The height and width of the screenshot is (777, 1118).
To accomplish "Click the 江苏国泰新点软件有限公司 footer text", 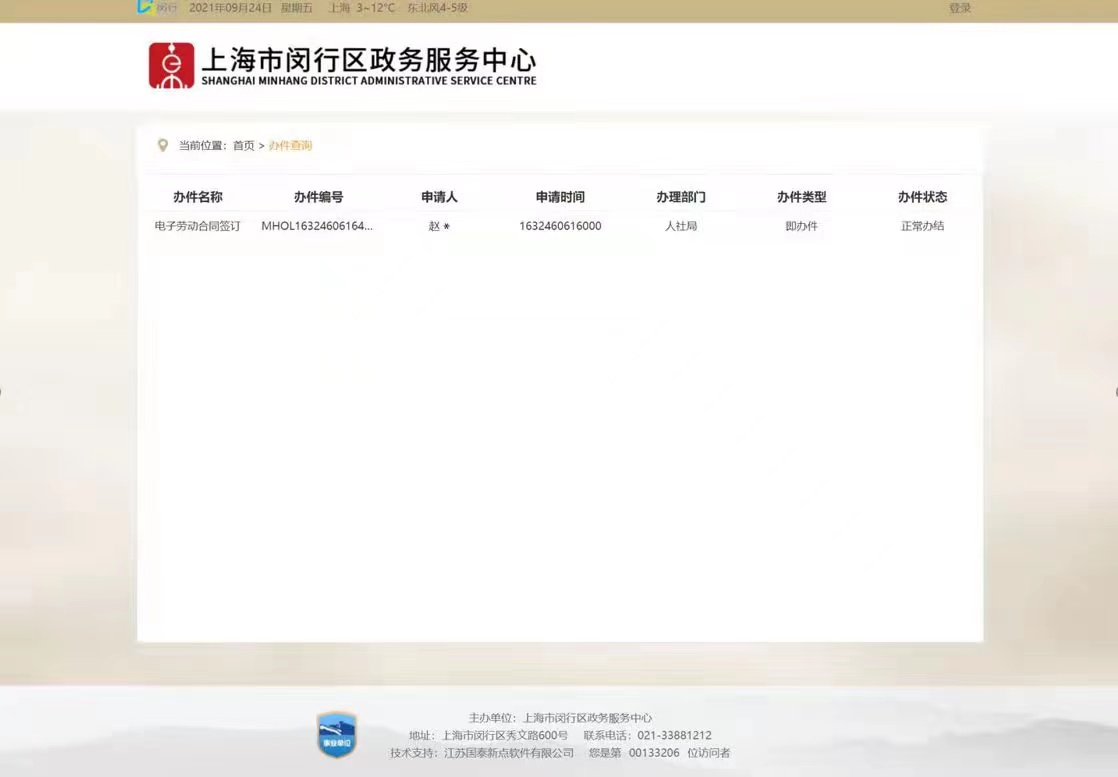I will tap(509, 753).
